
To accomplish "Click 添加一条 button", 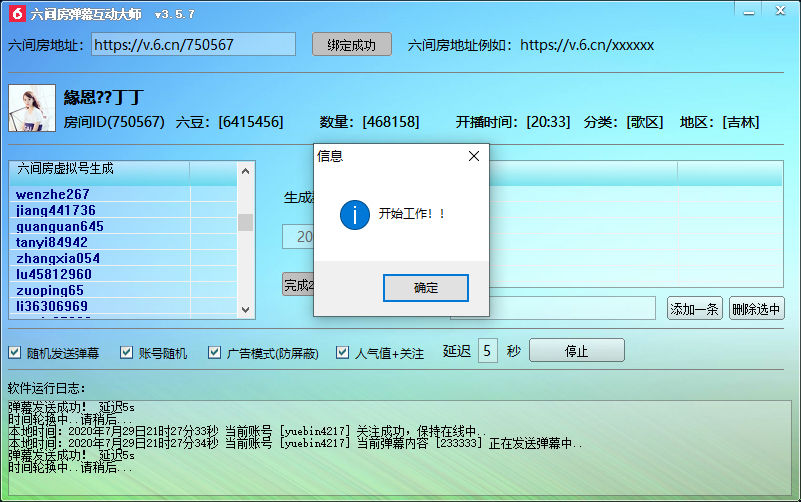I will 694,308.
